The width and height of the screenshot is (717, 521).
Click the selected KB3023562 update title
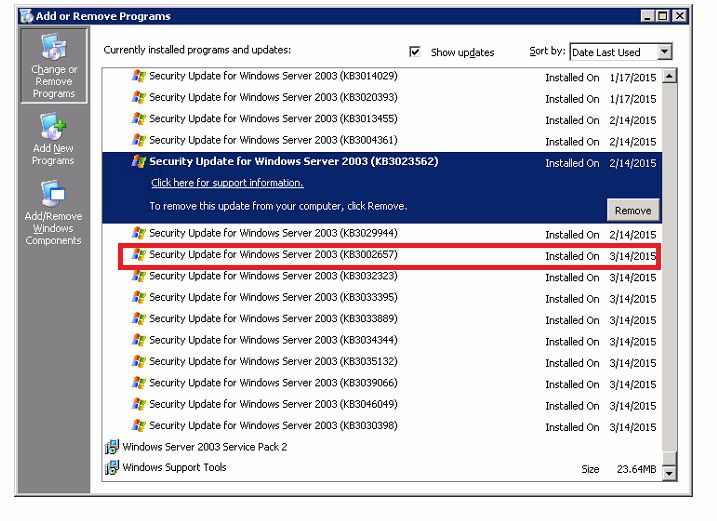pyautogui.click(x=294, y=161)
